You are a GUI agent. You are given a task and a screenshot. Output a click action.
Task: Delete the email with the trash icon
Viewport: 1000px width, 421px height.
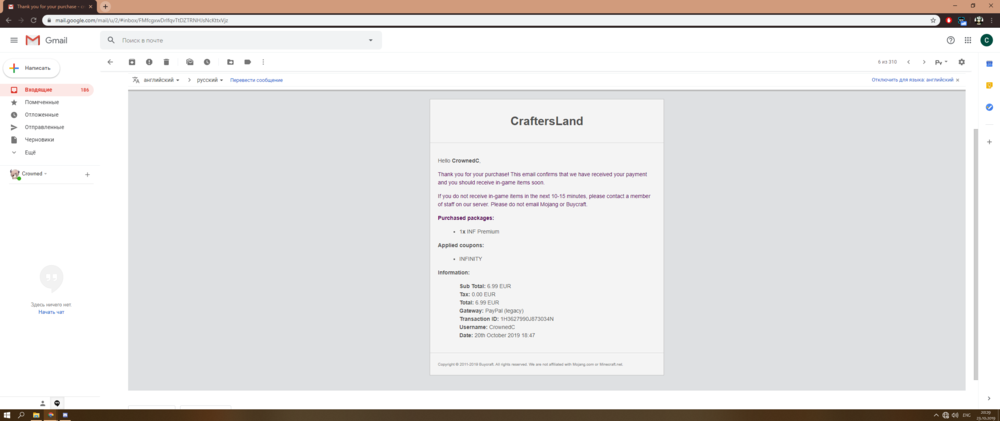pos(166,62)
